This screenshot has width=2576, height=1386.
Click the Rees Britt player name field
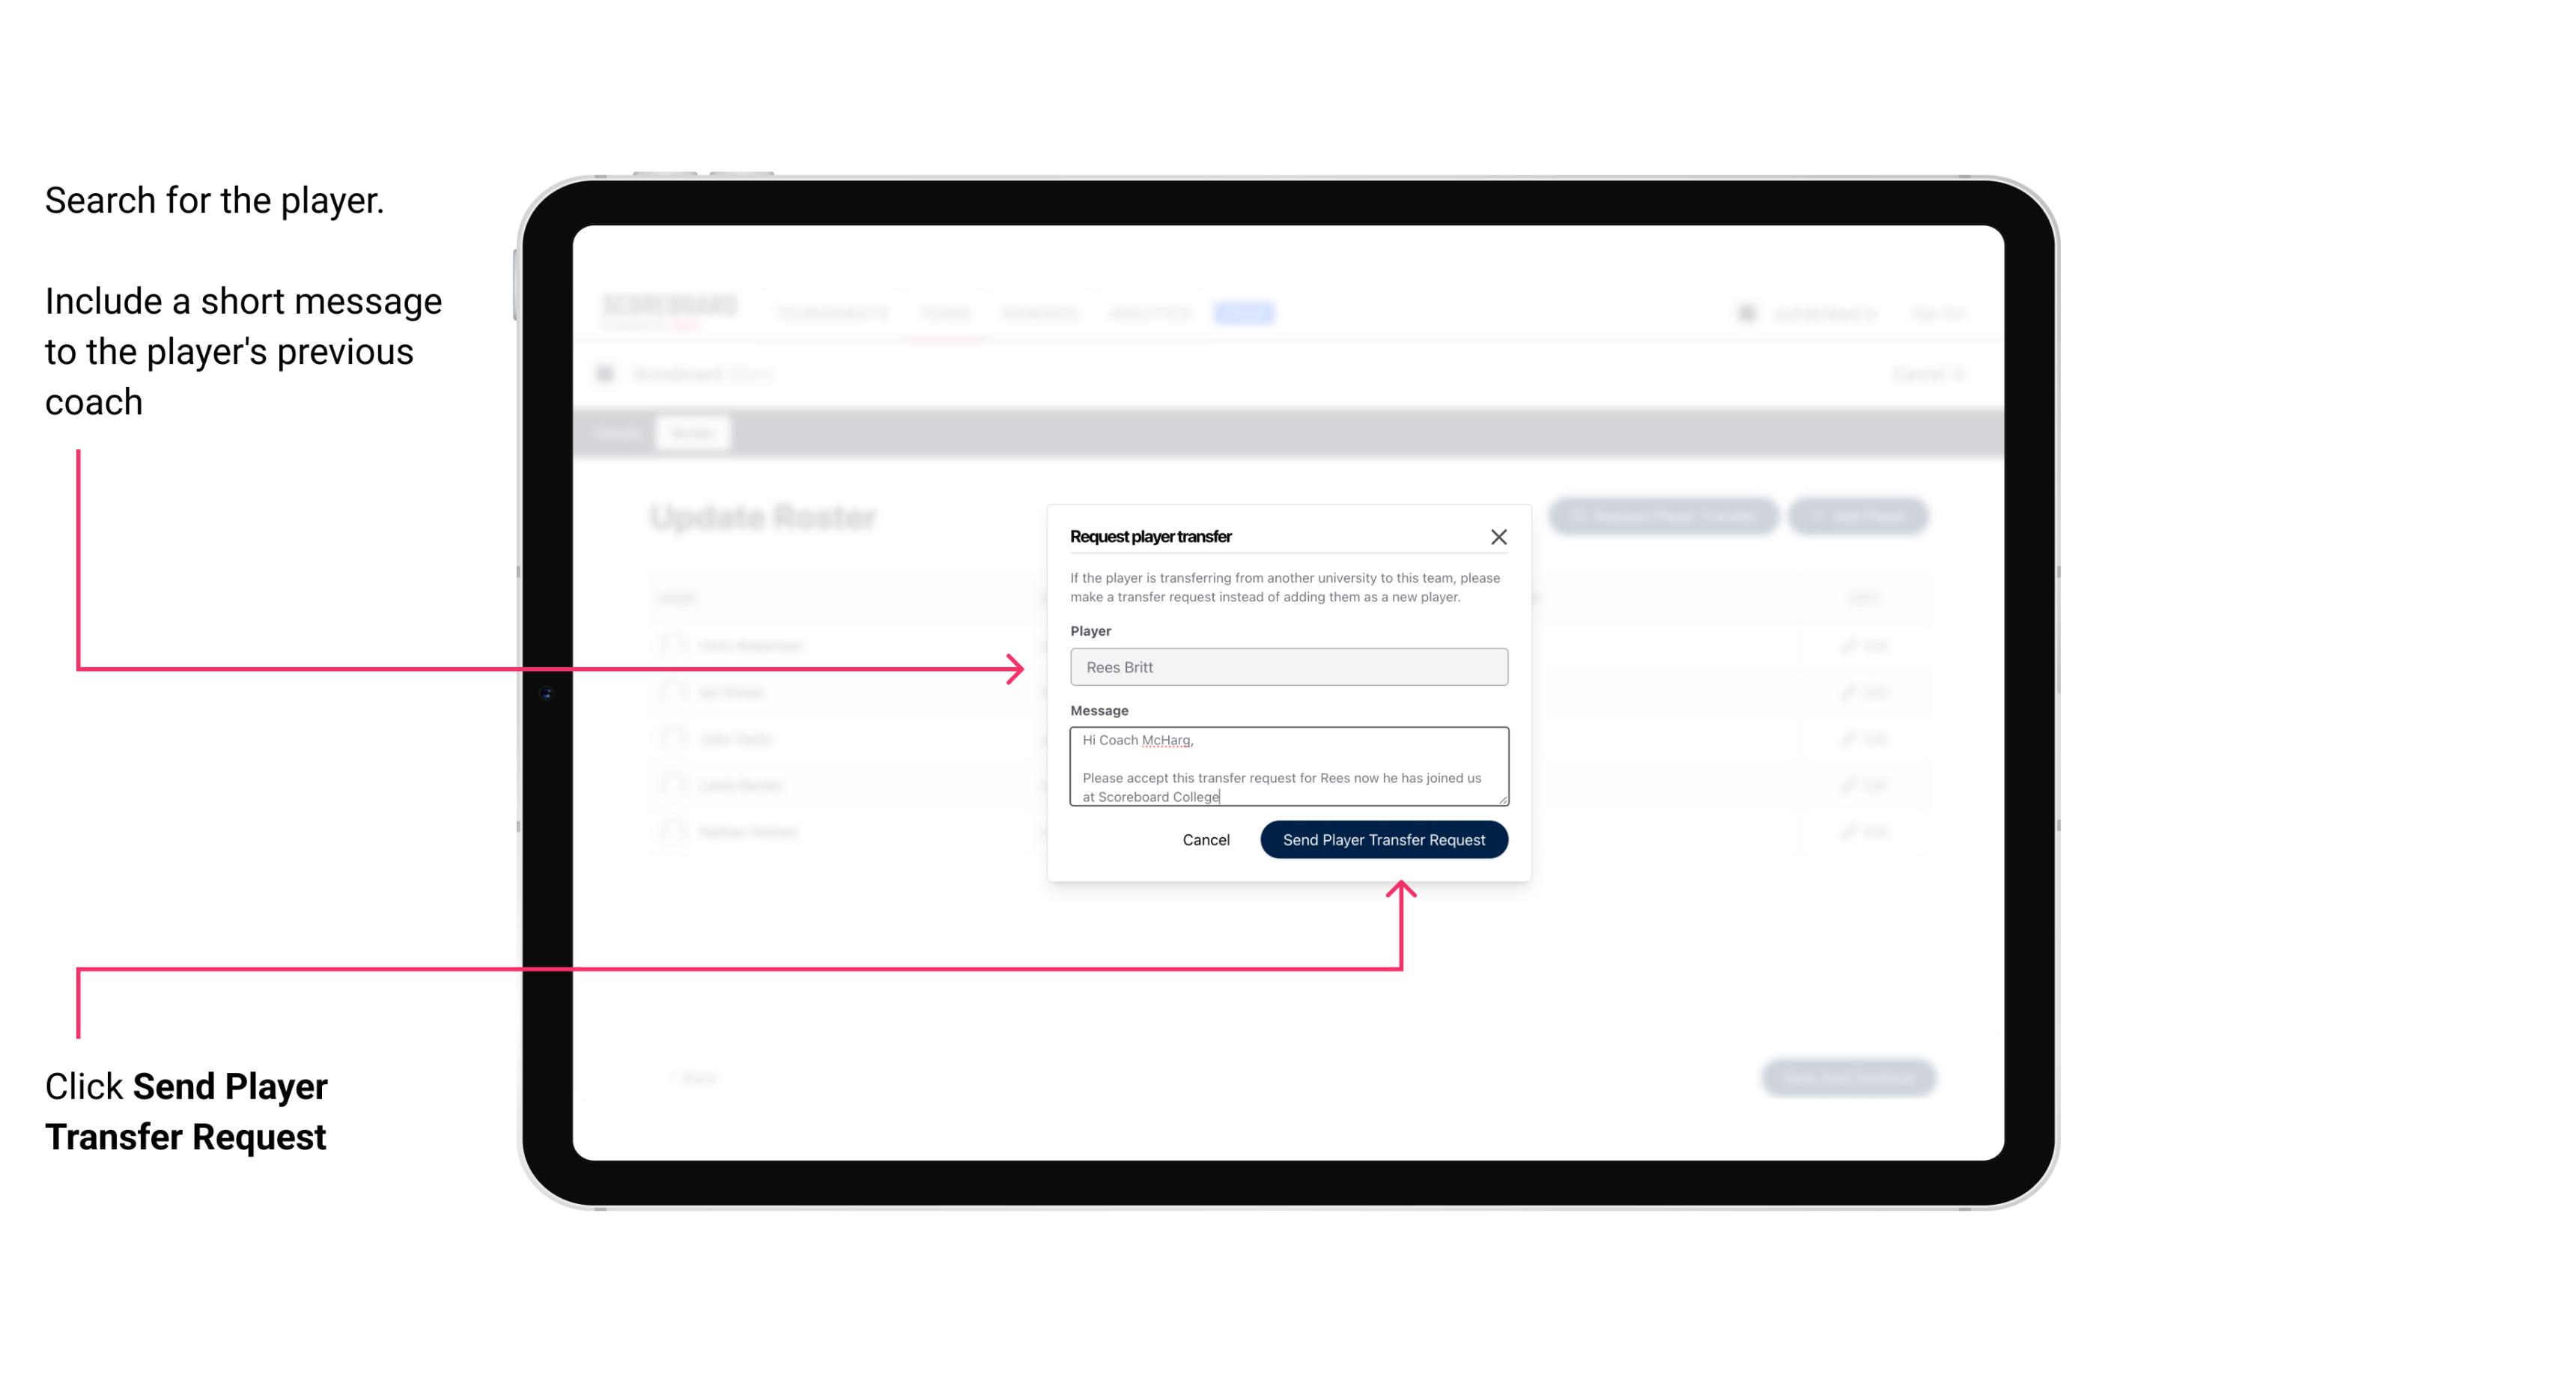pos(1287,667)
